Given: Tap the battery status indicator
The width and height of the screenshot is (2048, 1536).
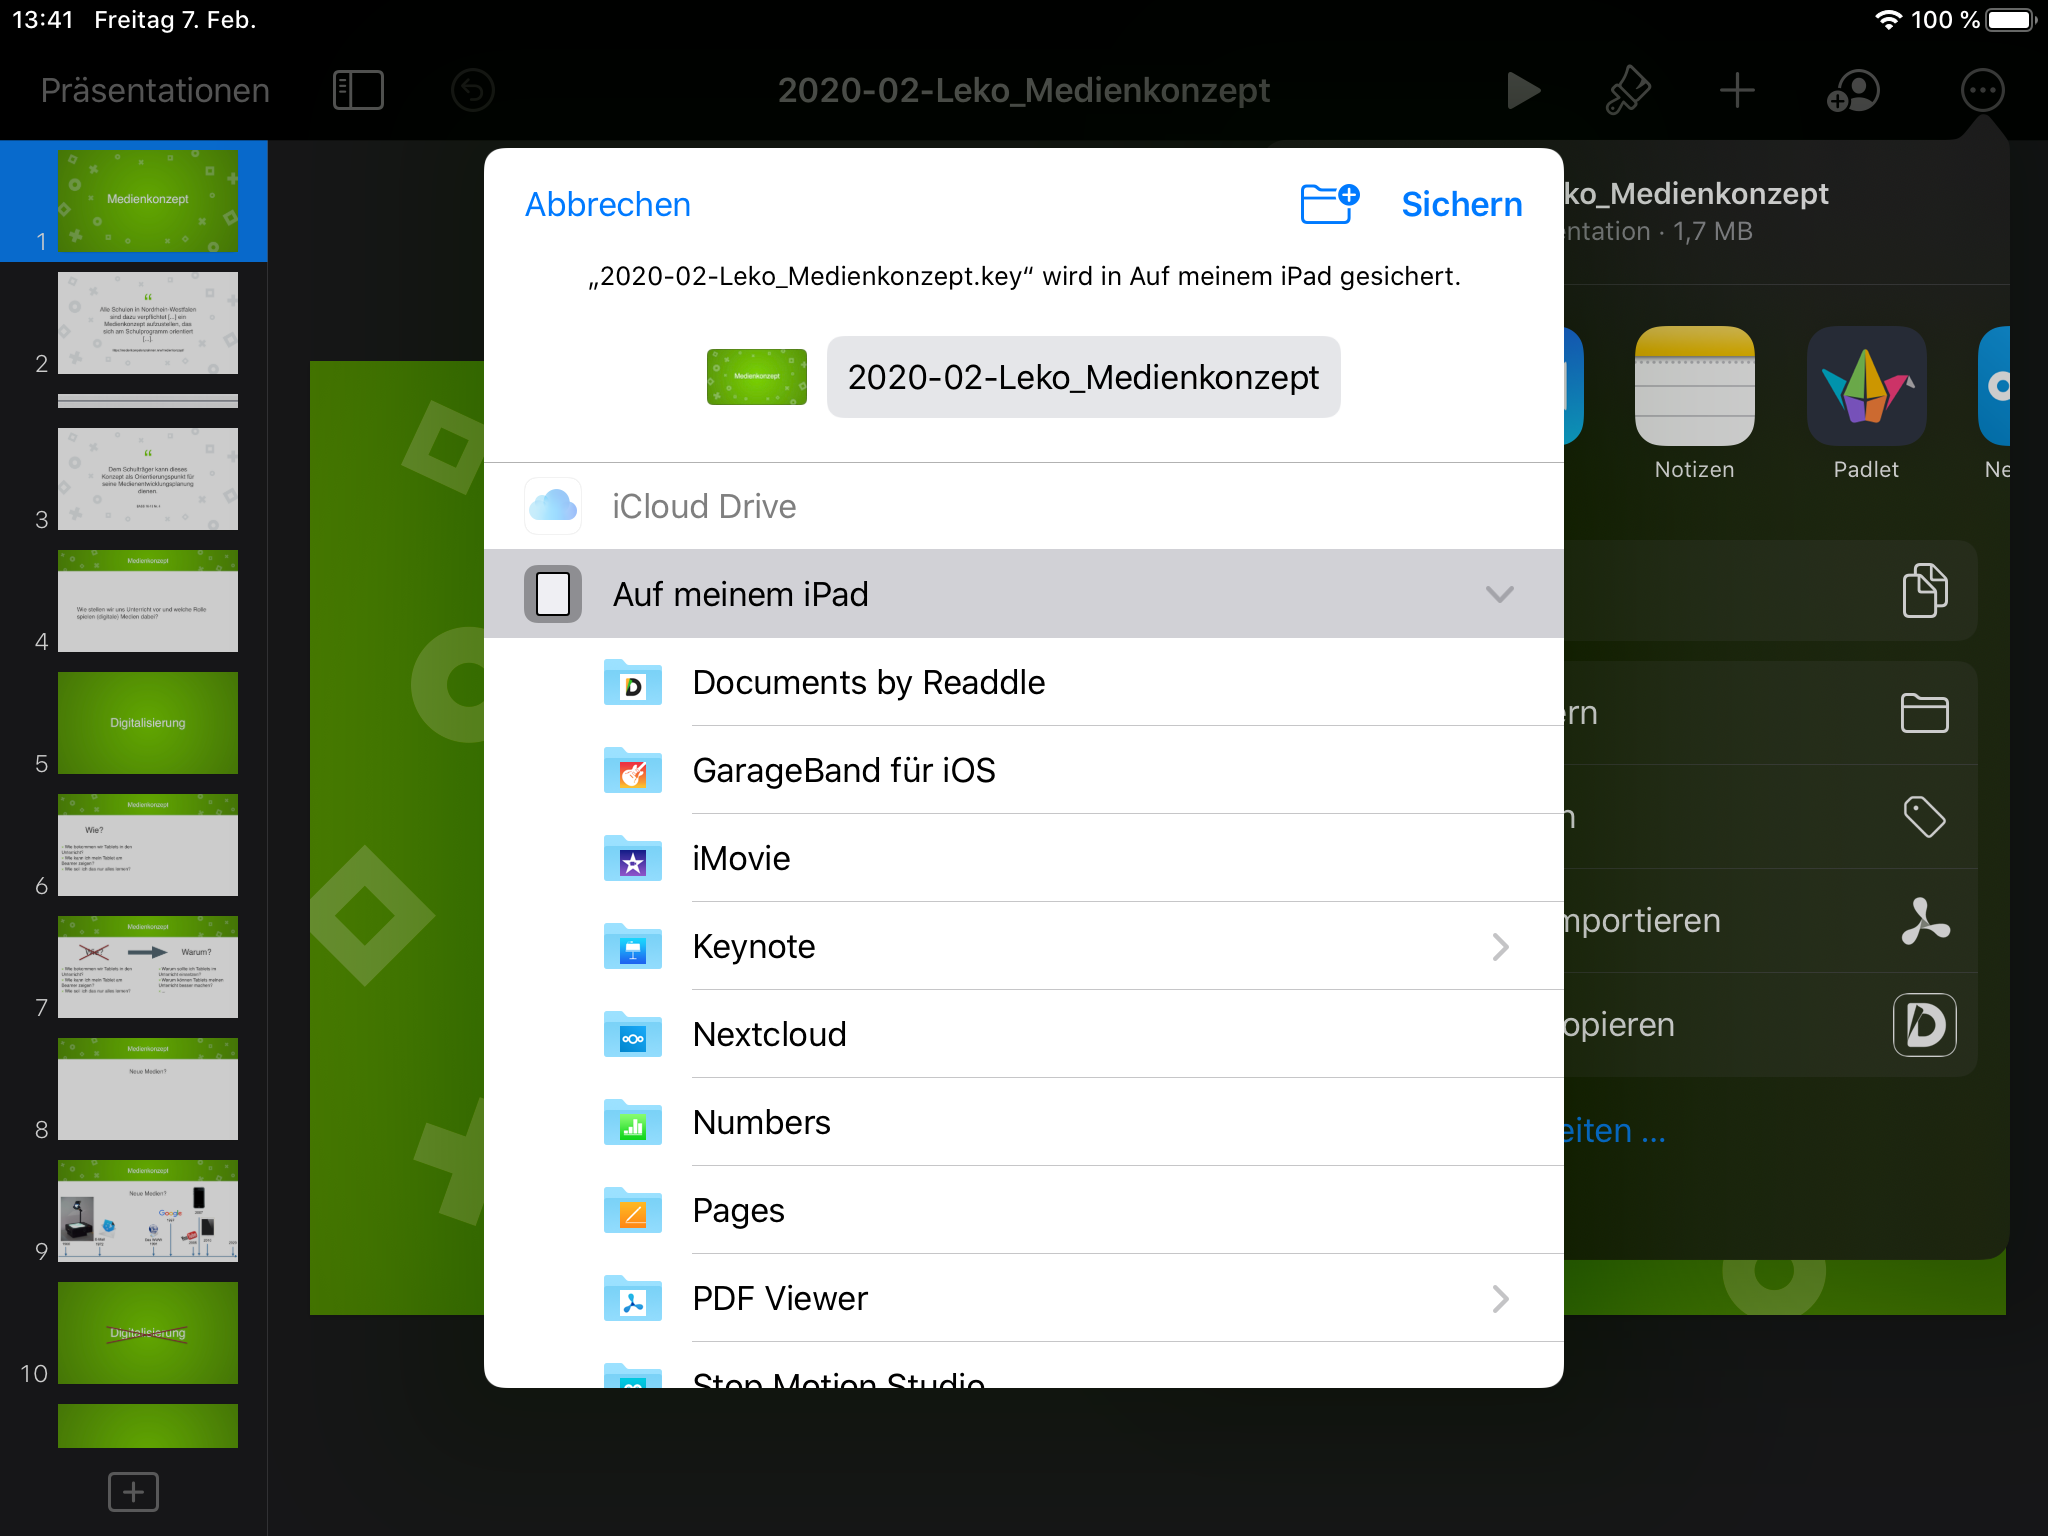Looking at the screenshot, I should [2012, 20].
